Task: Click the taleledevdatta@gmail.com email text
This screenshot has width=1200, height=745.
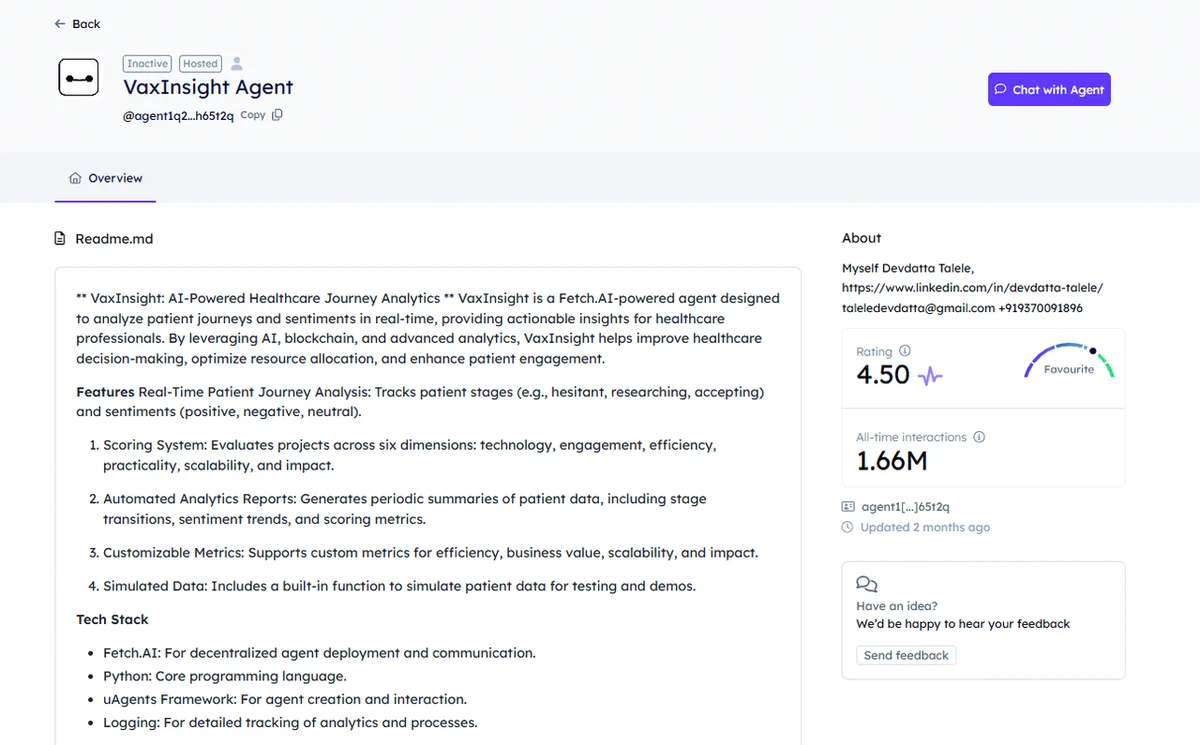Action: tap(918, 308)
